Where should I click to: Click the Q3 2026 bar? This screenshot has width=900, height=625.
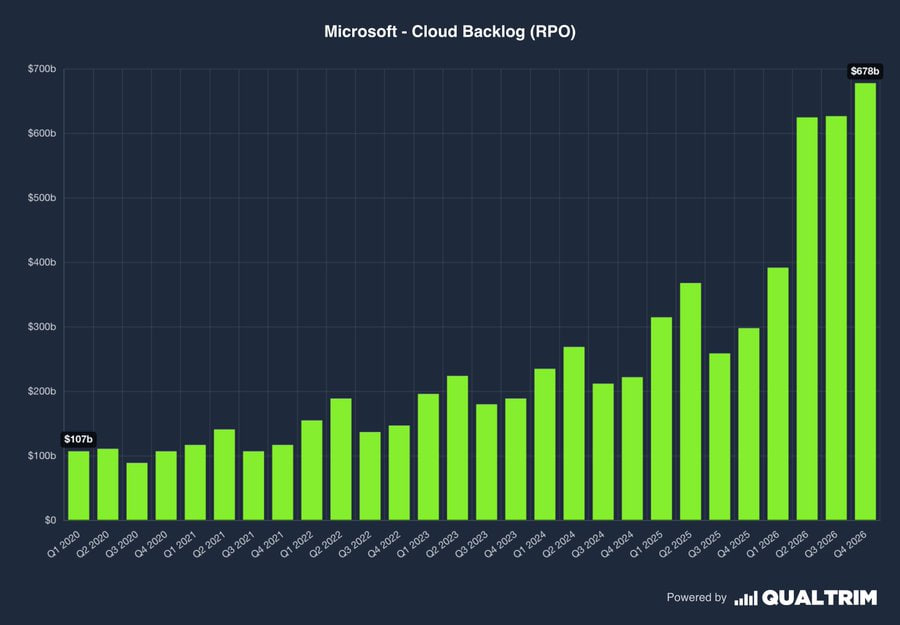[x=836, y=318]
